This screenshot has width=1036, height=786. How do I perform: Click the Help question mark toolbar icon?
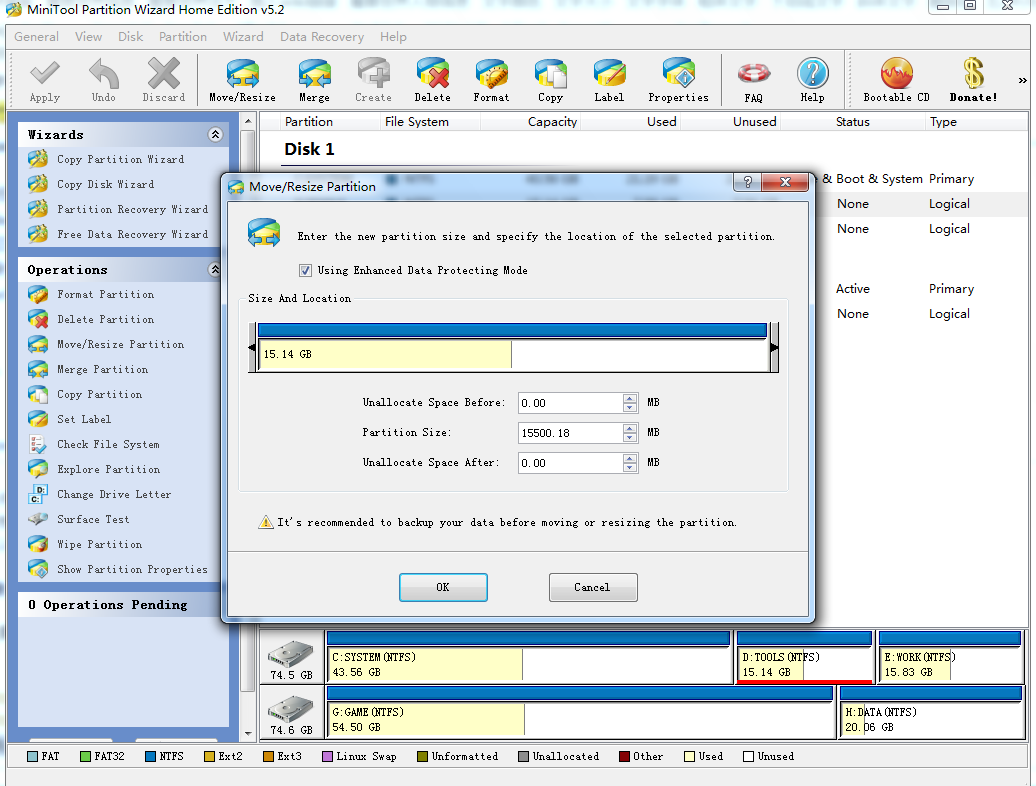point(813,73)
